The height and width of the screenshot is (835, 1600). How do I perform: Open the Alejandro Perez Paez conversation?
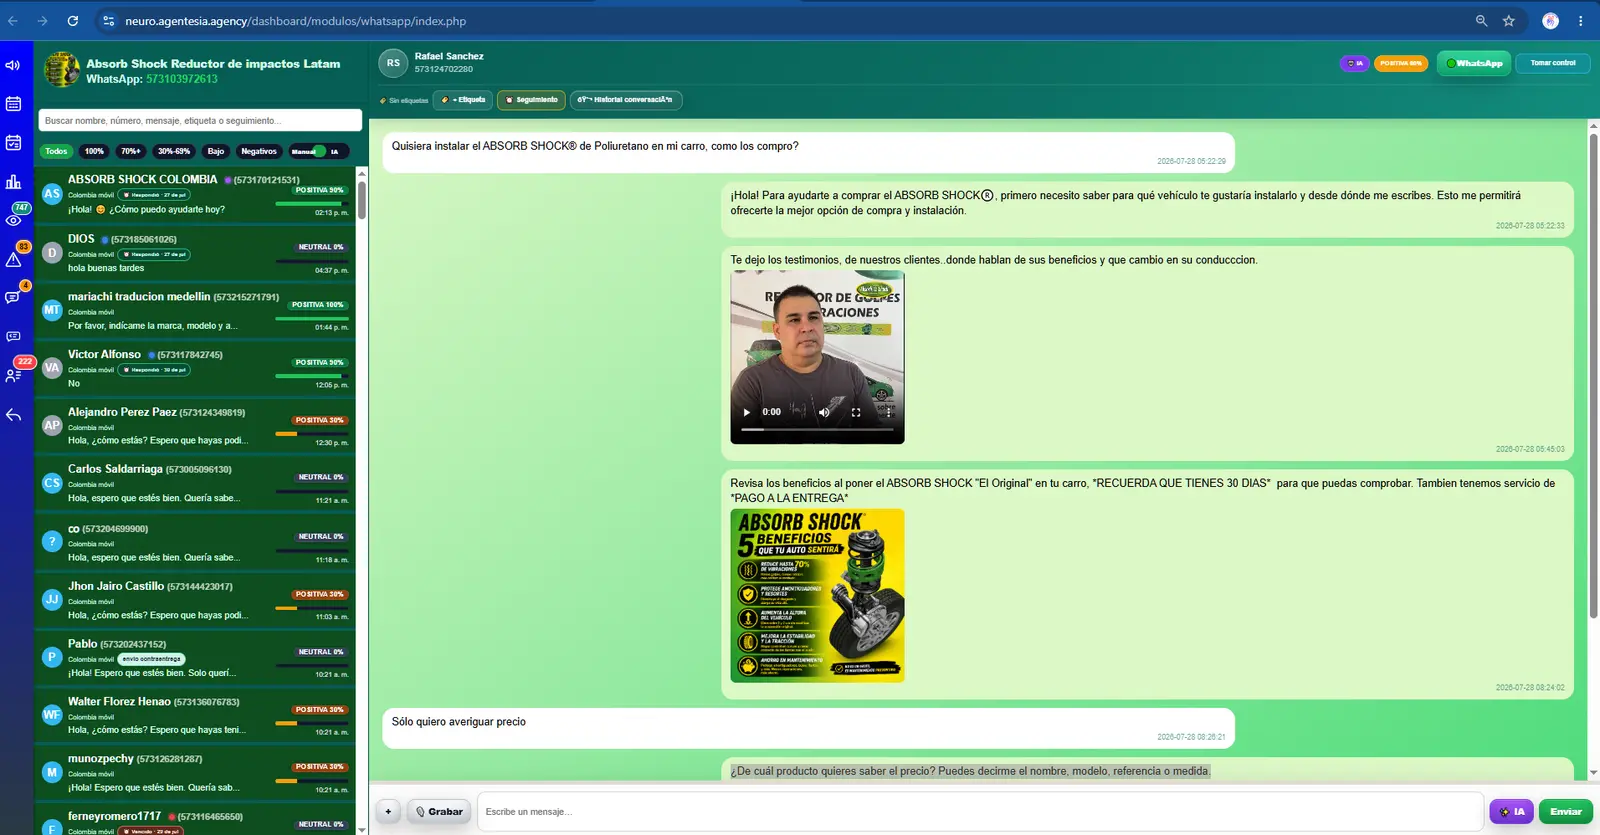pyautogui.click(x=195, y=426)
